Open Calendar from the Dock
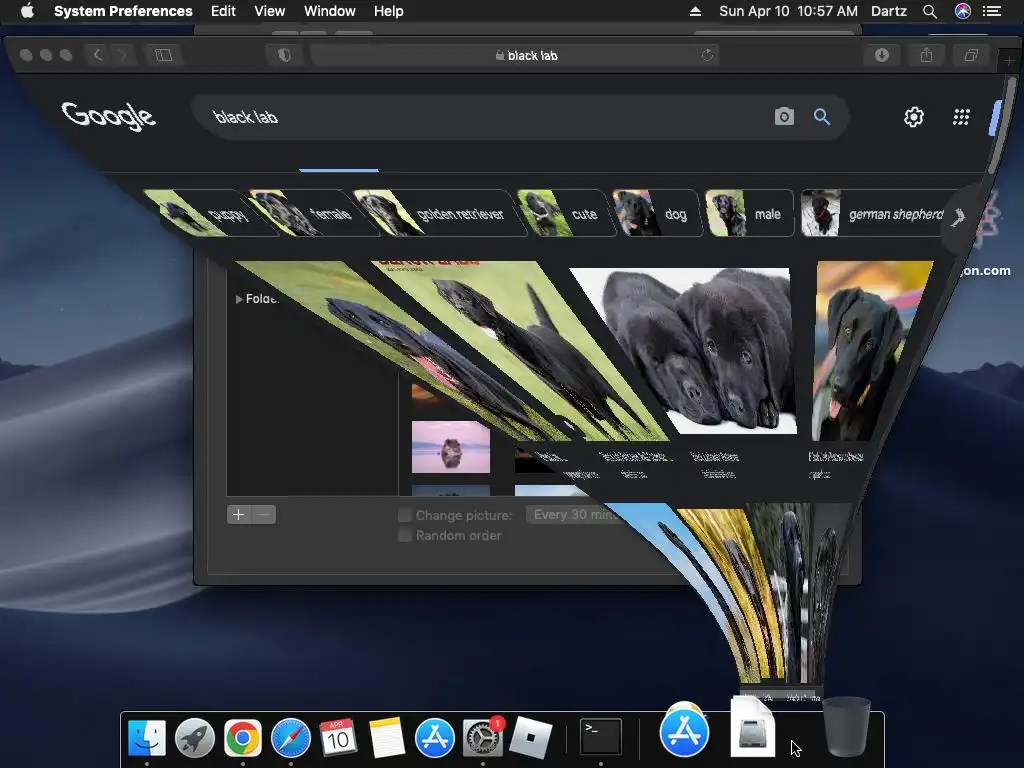Screen dimensions: 1024x768 point(338,738)
